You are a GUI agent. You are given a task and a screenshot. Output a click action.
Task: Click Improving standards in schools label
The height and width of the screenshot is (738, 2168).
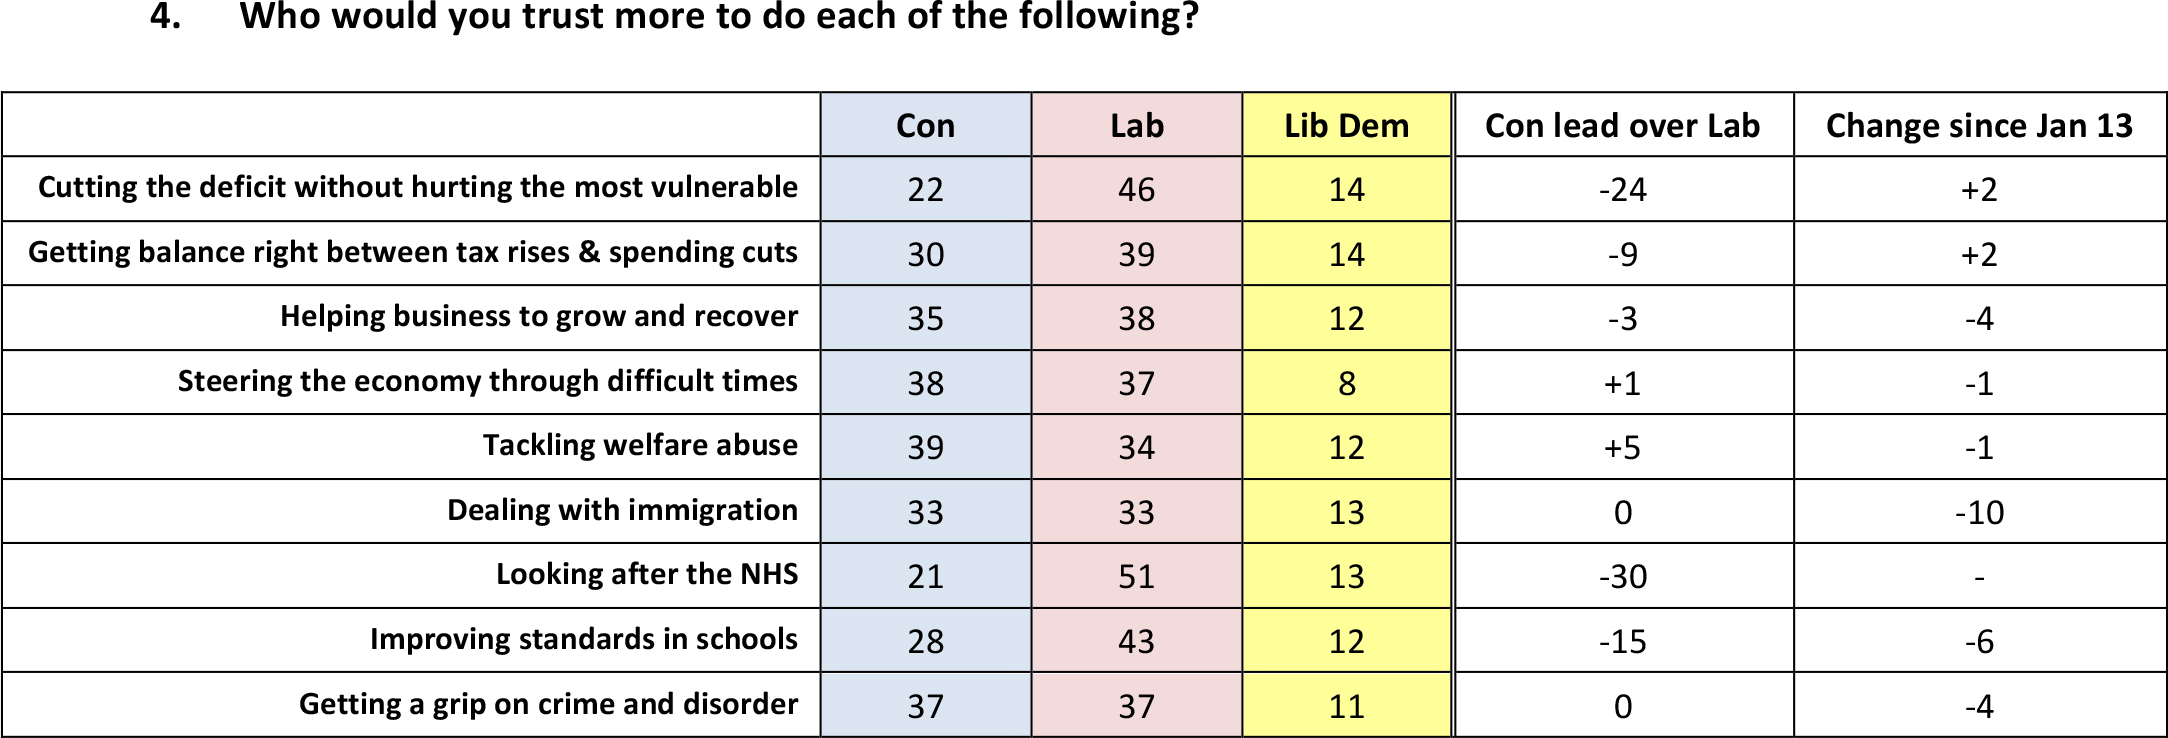pos(583,639)
